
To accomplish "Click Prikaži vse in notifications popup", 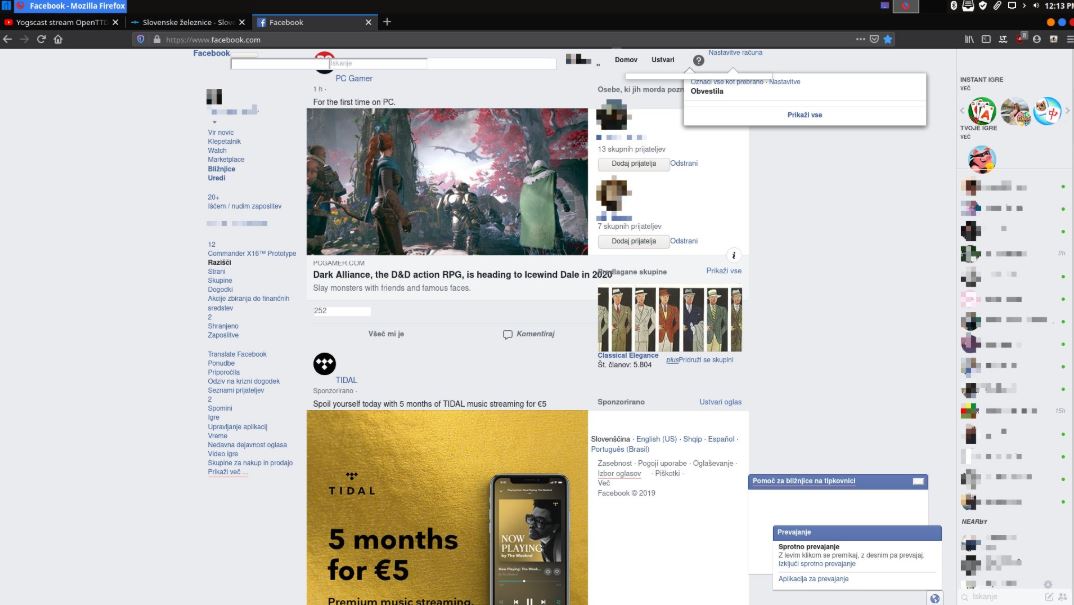I will 805,115.
